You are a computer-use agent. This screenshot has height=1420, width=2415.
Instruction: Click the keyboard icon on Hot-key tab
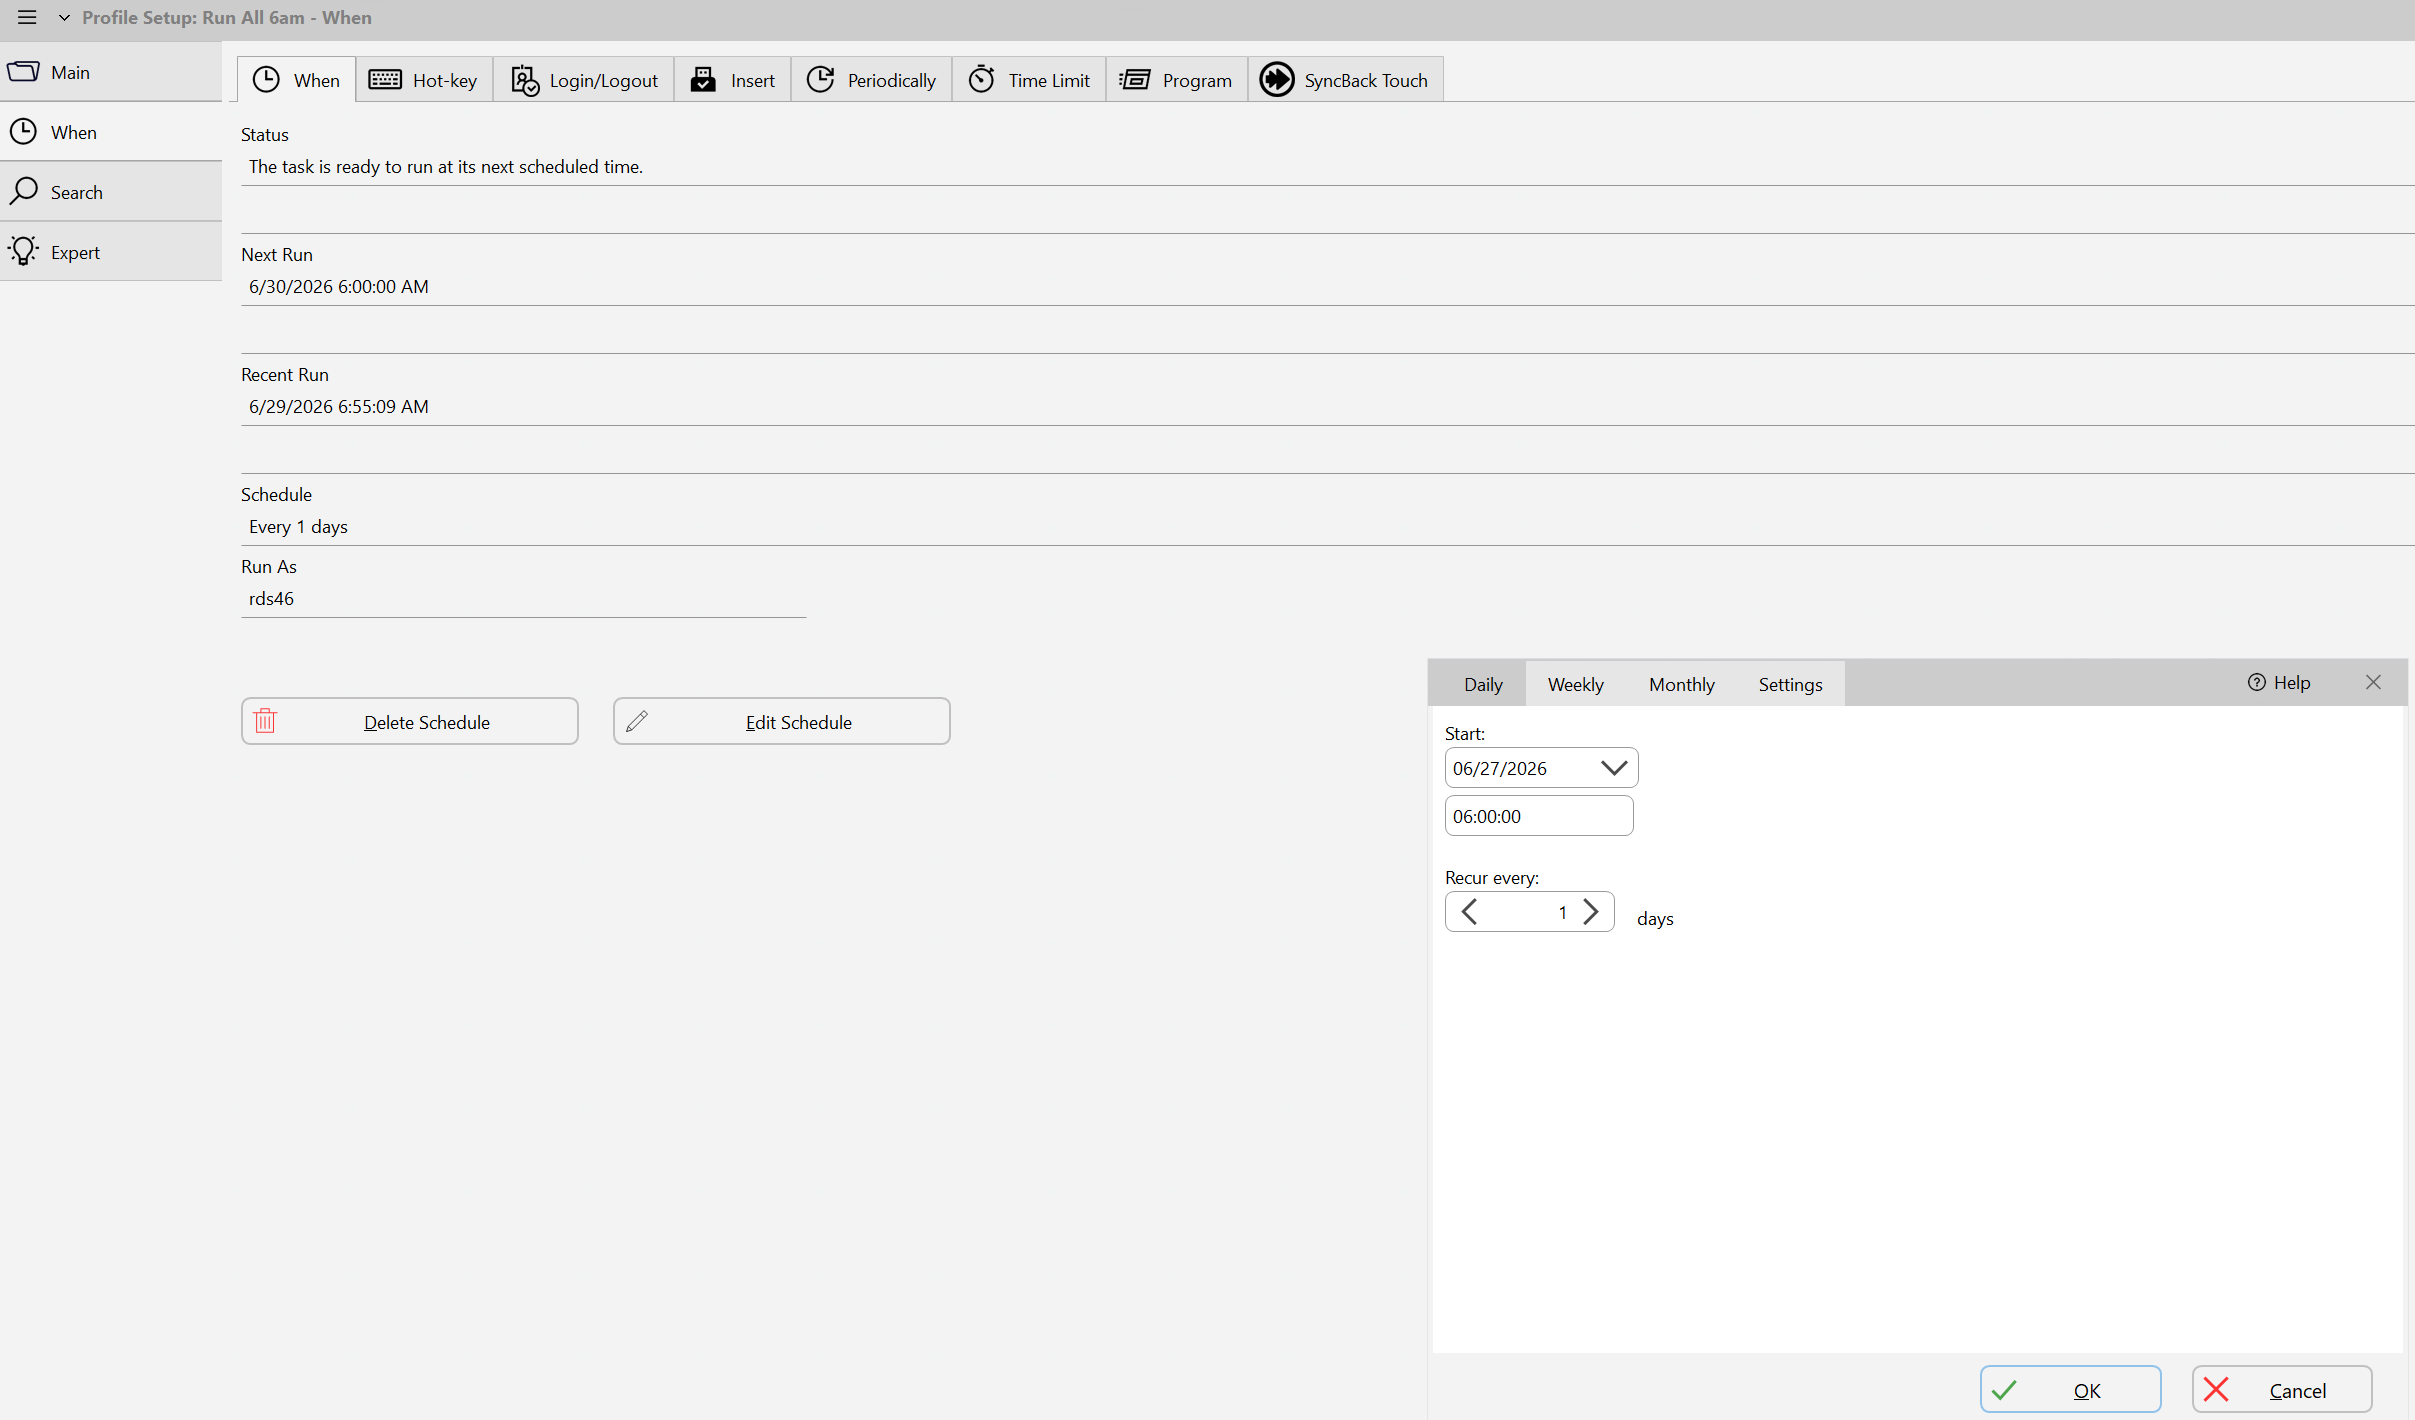click(385, 80)
